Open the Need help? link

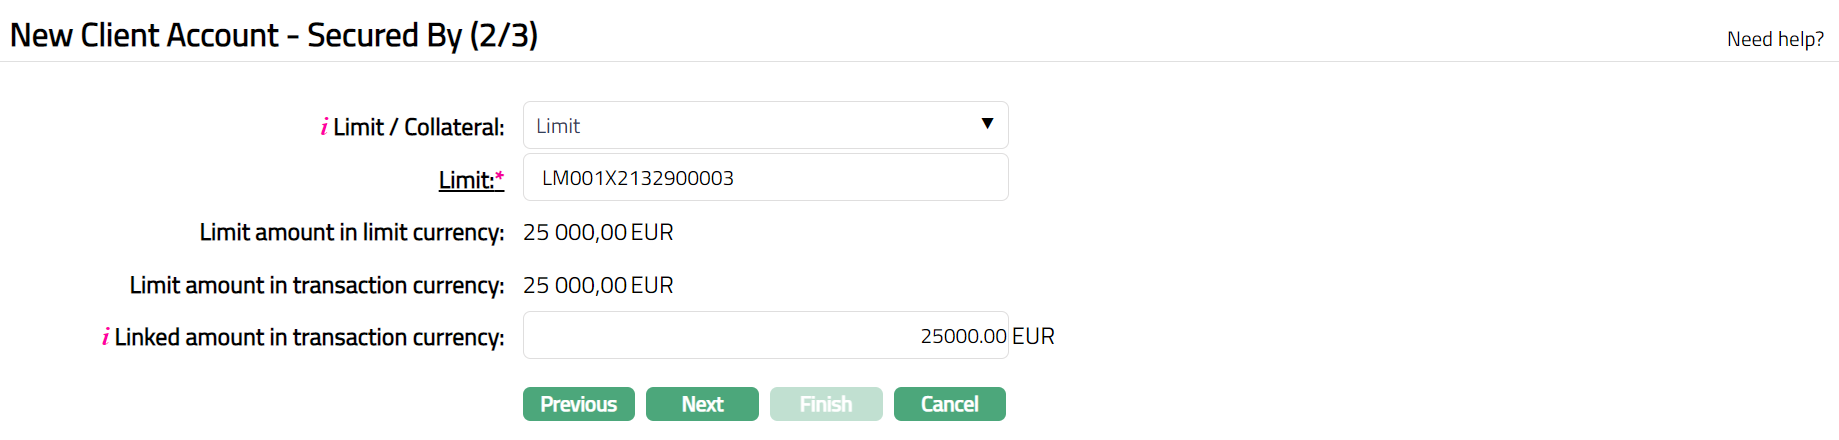pos(1775,39)
